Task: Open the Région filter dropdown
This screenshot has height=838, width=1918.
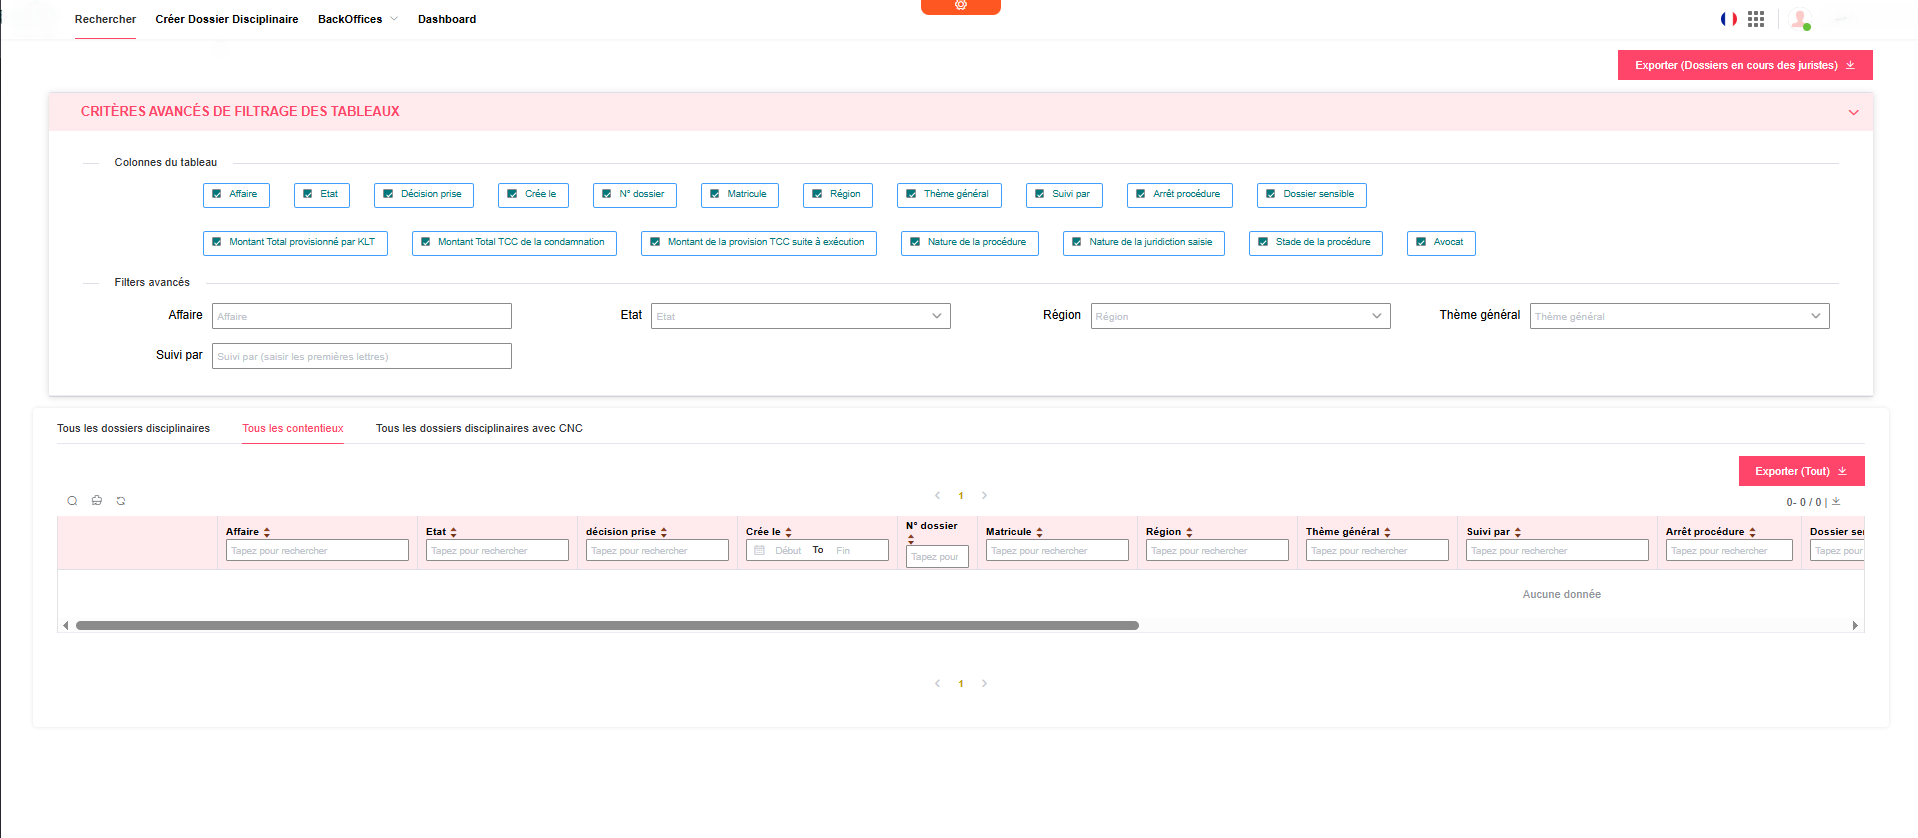Action: tap(1240, 316)
